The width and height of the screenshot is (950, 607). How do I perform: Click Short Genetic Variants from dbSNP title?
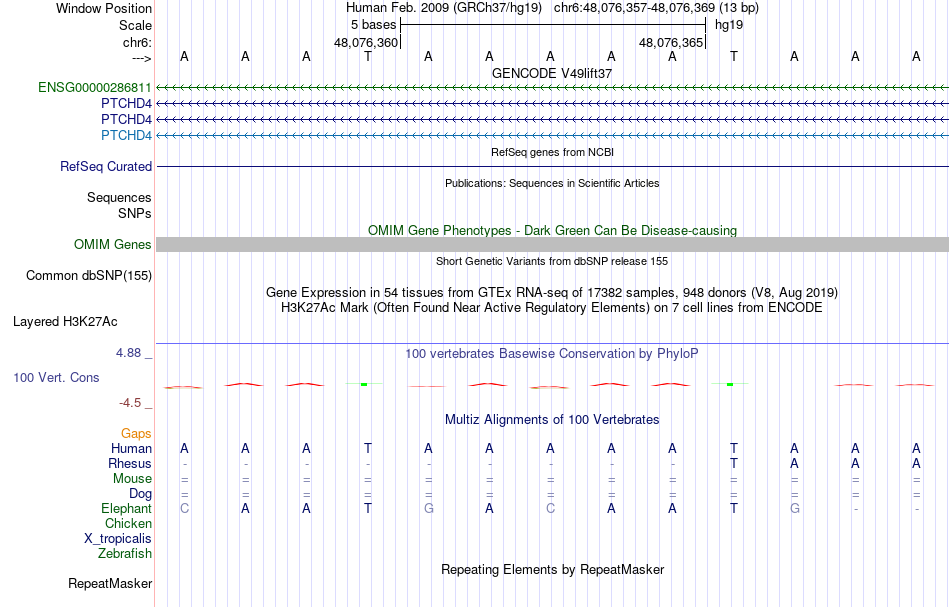[552, 261]
